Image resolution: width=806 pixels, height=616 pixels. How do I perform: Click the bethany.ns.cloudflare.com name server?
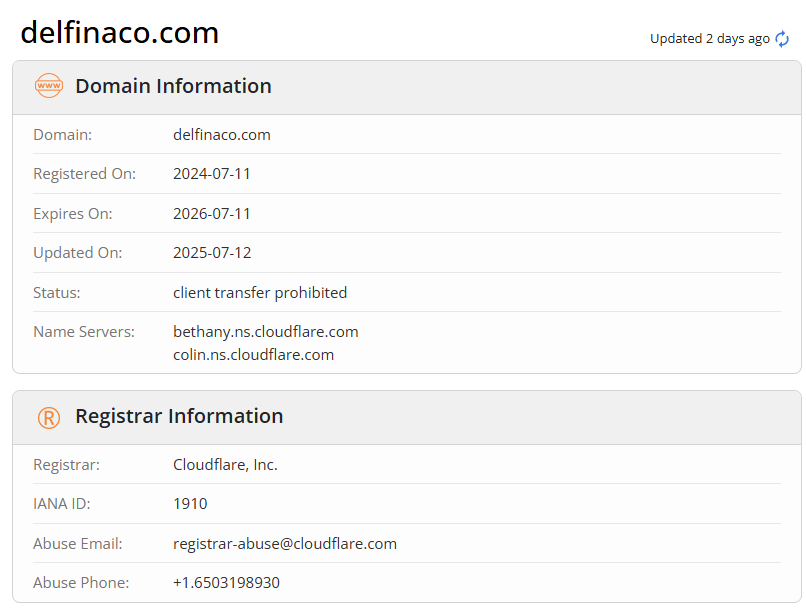tap(266, 332)
